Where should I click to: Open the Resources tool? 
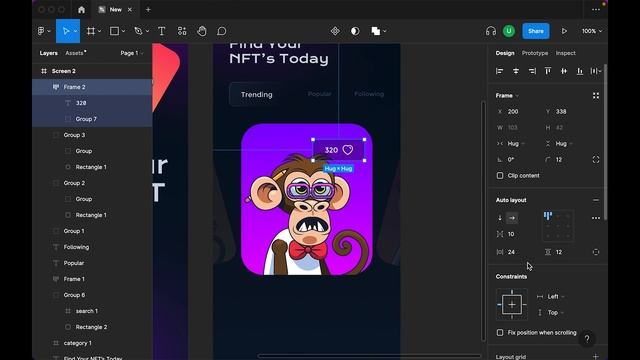[x=182, y=31]
